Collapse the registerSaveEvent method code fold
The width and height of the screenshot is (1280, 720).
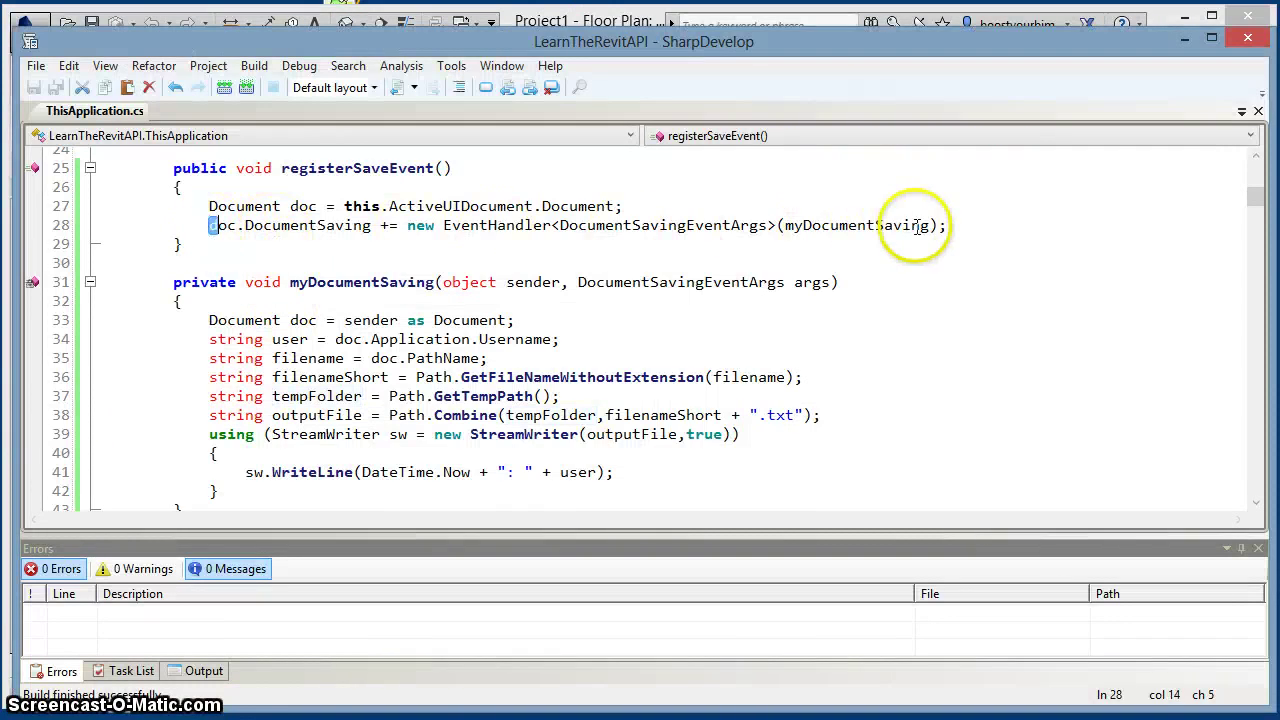click(x=90, y=168)
